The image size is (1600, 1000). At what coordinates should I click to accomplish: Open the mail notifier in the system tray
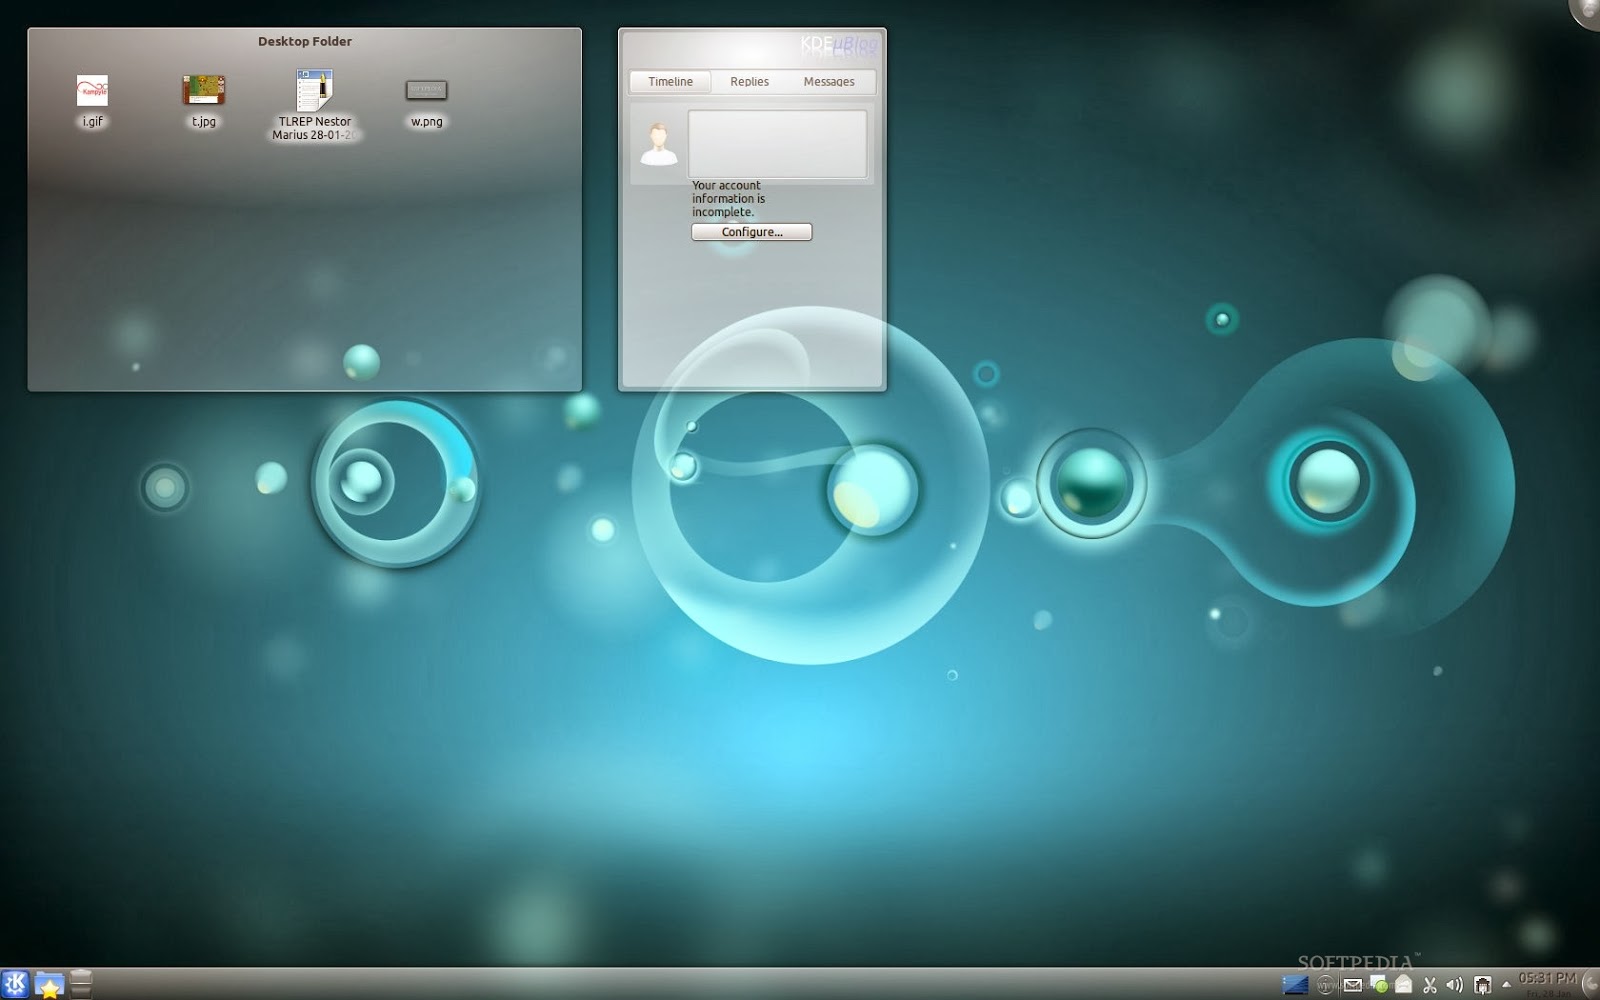tap(1353, 984)
